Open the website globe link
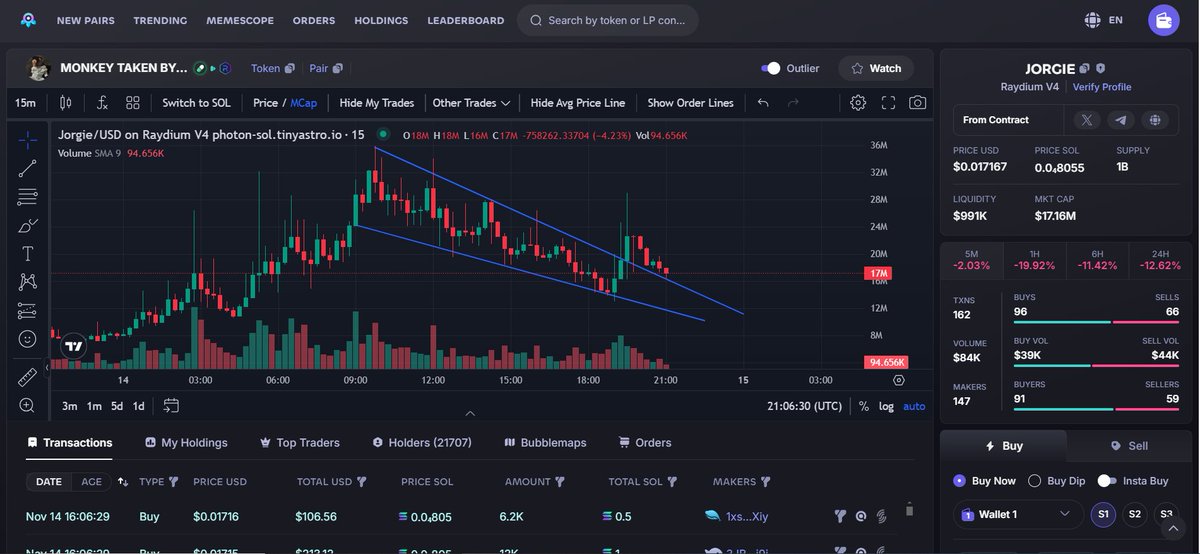1200x554 pixels. [x=1155, y=120]
